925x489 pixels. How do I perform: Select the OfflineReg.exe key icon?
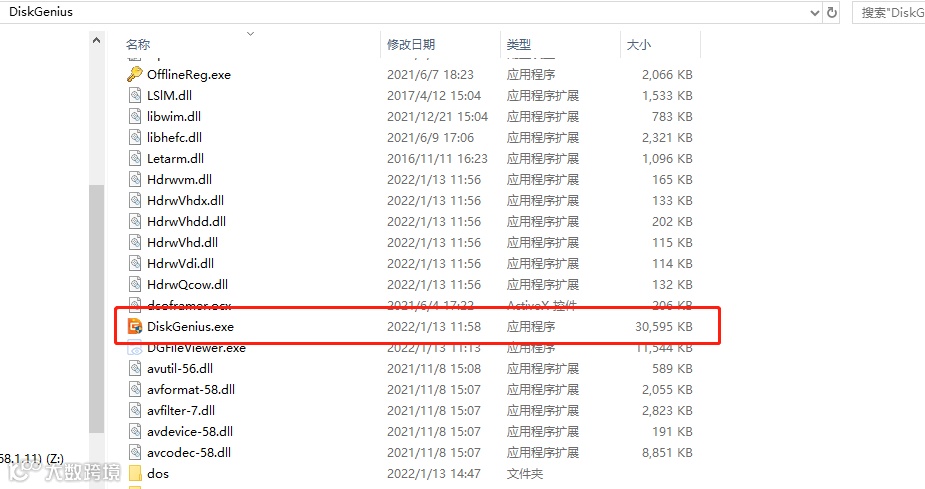click(135, 74)
